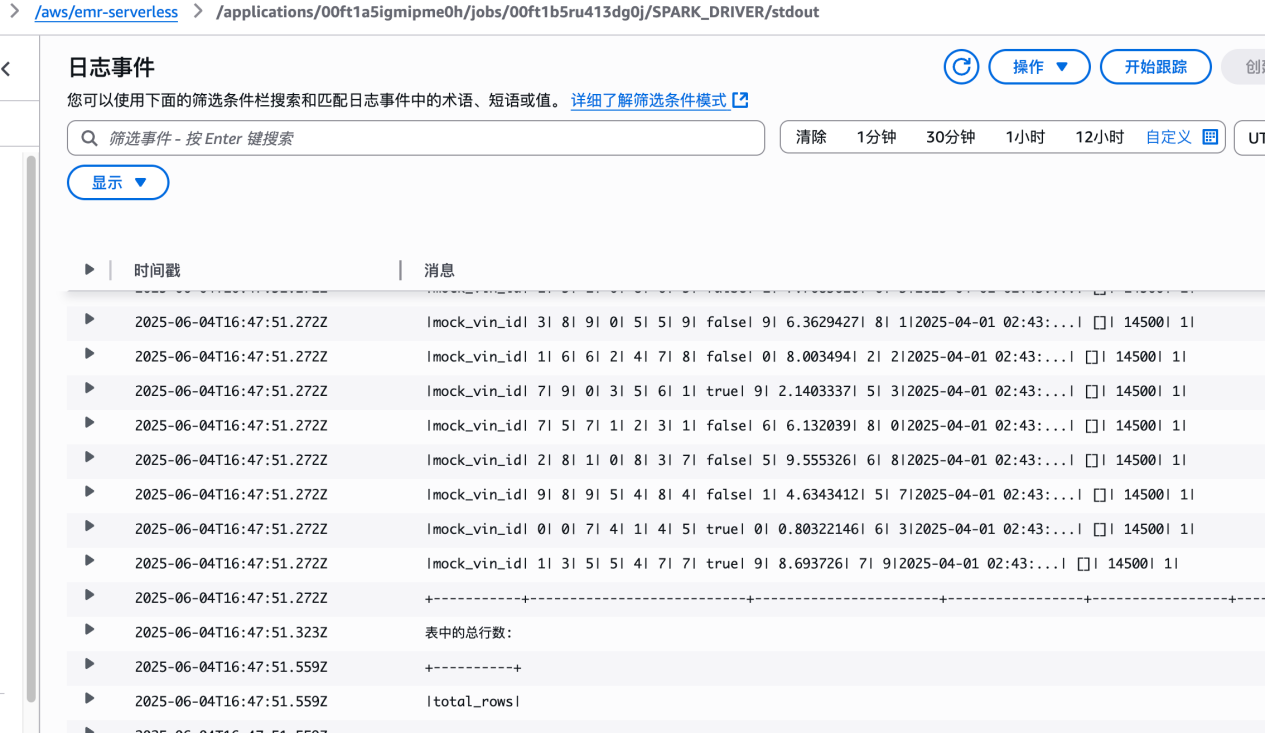The width and height of the screenshot is (1265, 733).
Task: Click message text |total_rows|
Action: click(x=473, y=701)
